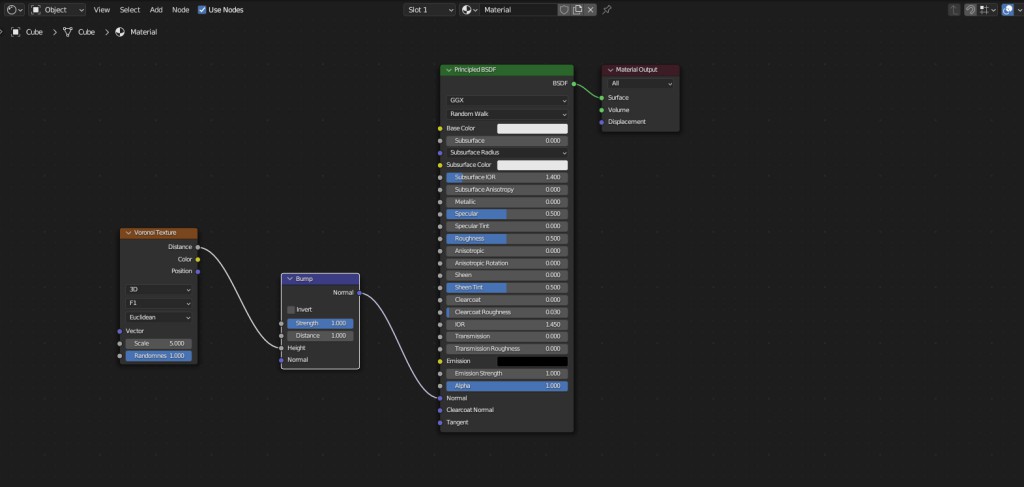Viewport: 1024px width, 487px height.
Task: Collapse the Voronoi Texture node
Action: [x=127, y=233]
